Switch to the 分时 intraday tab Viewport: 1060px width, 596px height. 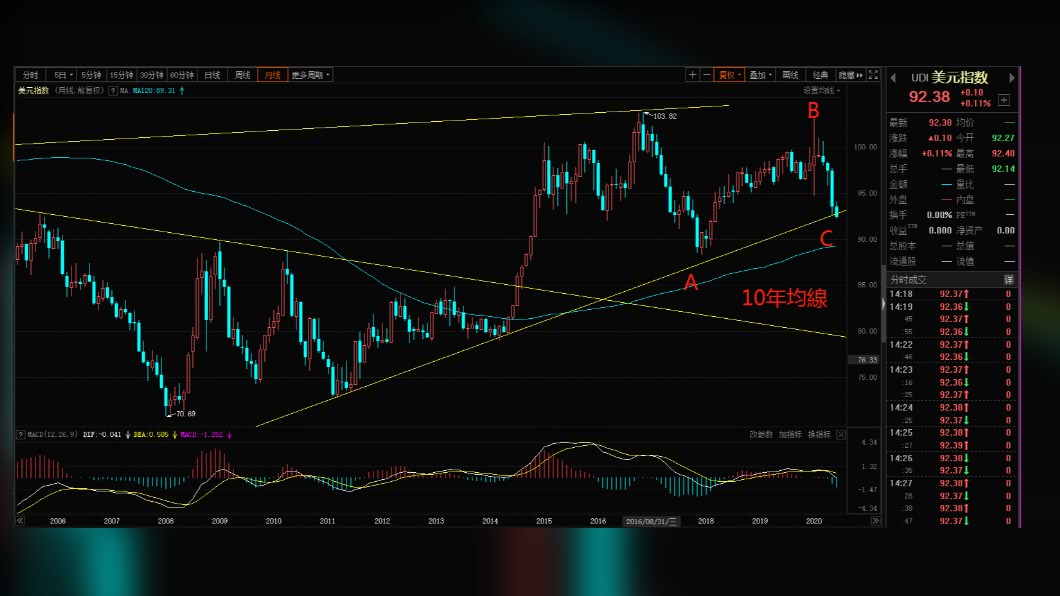point(30,75)
